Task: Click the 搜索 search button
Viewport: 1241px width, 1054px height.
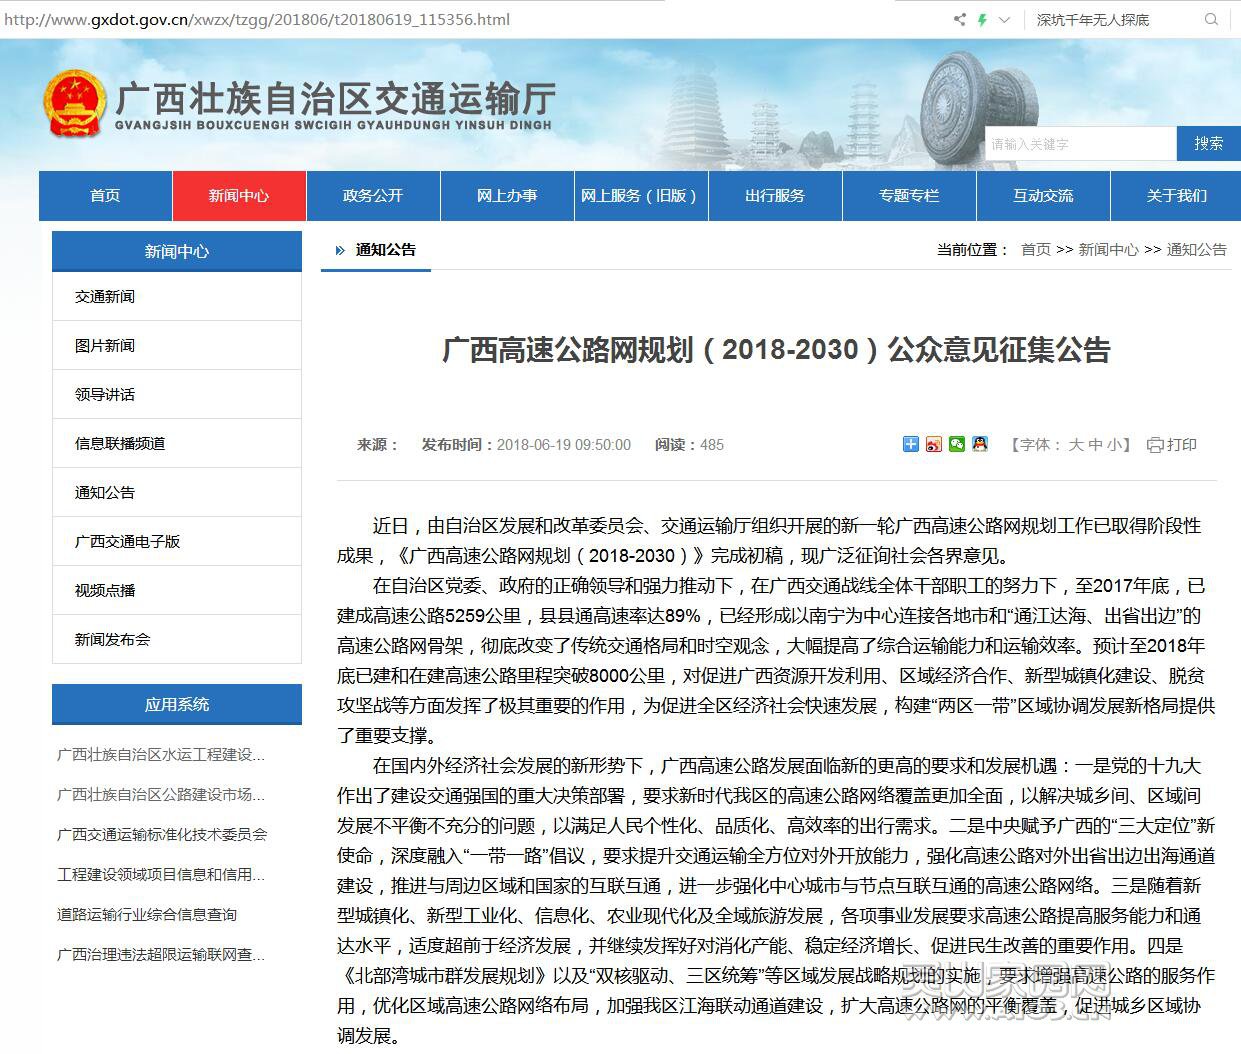Action: 1208,144
